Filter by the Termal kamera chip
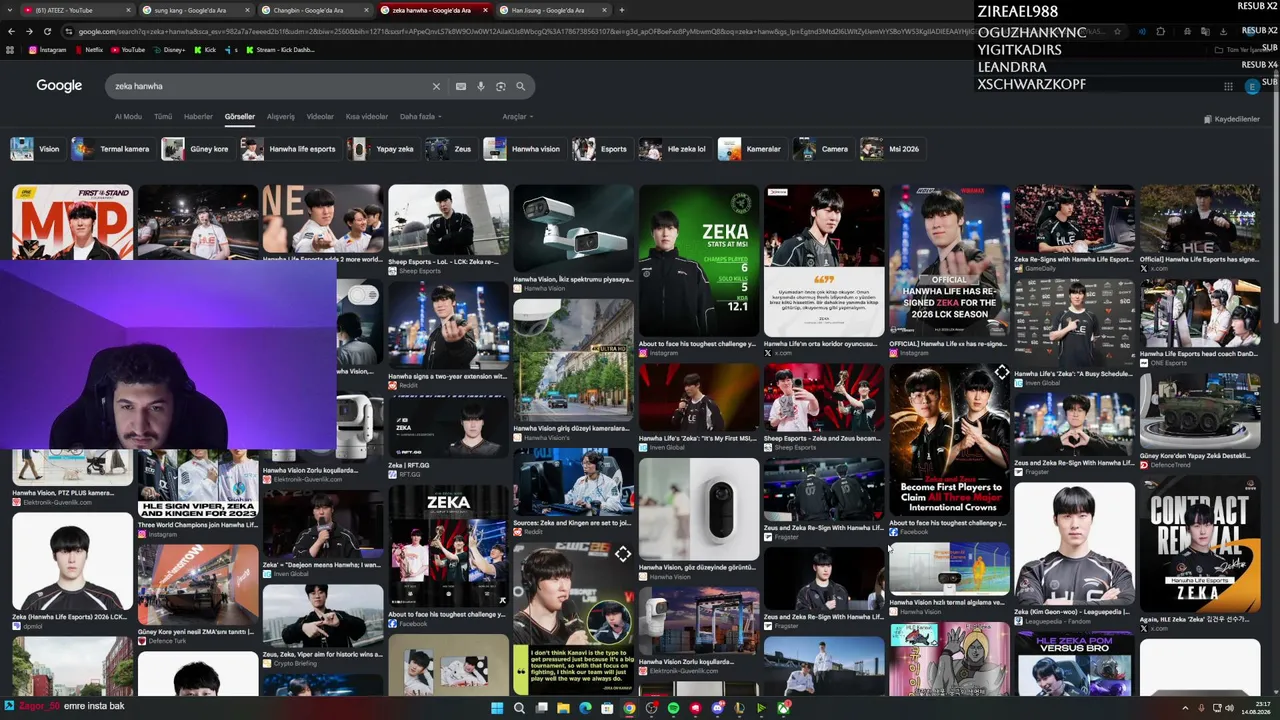Viewport: 1280px width, 720px height. pyautogui.click(x=112, y=149)
